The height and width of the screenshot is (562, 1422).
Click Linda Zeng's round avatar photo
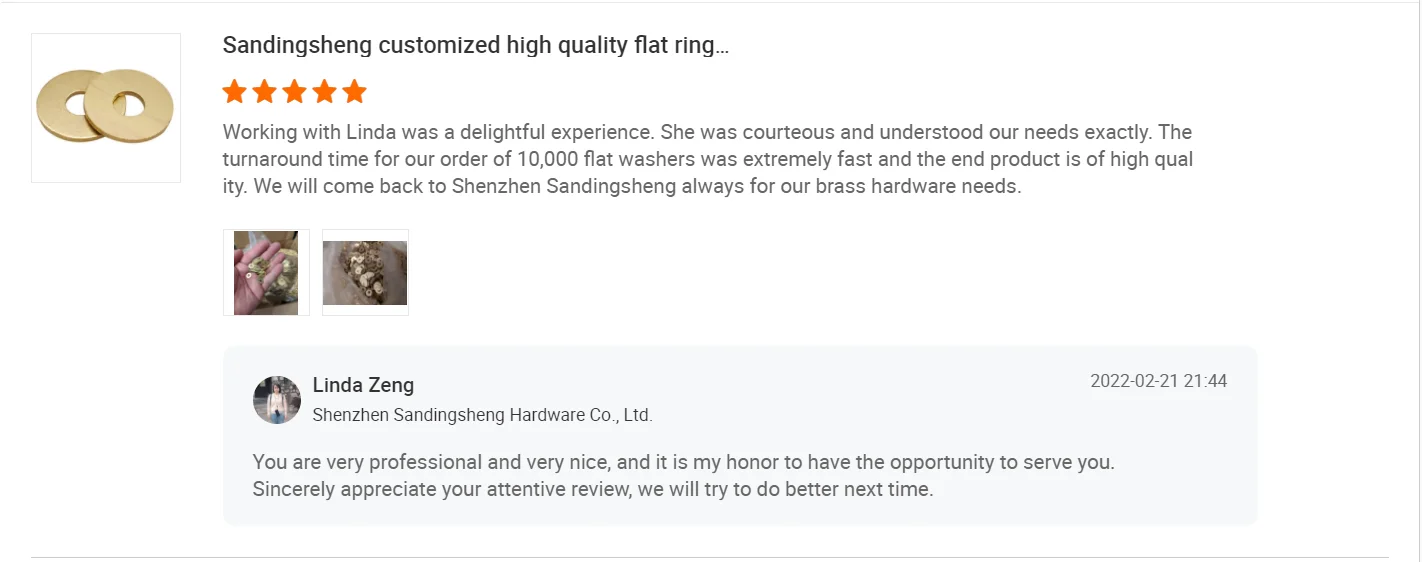277,400
